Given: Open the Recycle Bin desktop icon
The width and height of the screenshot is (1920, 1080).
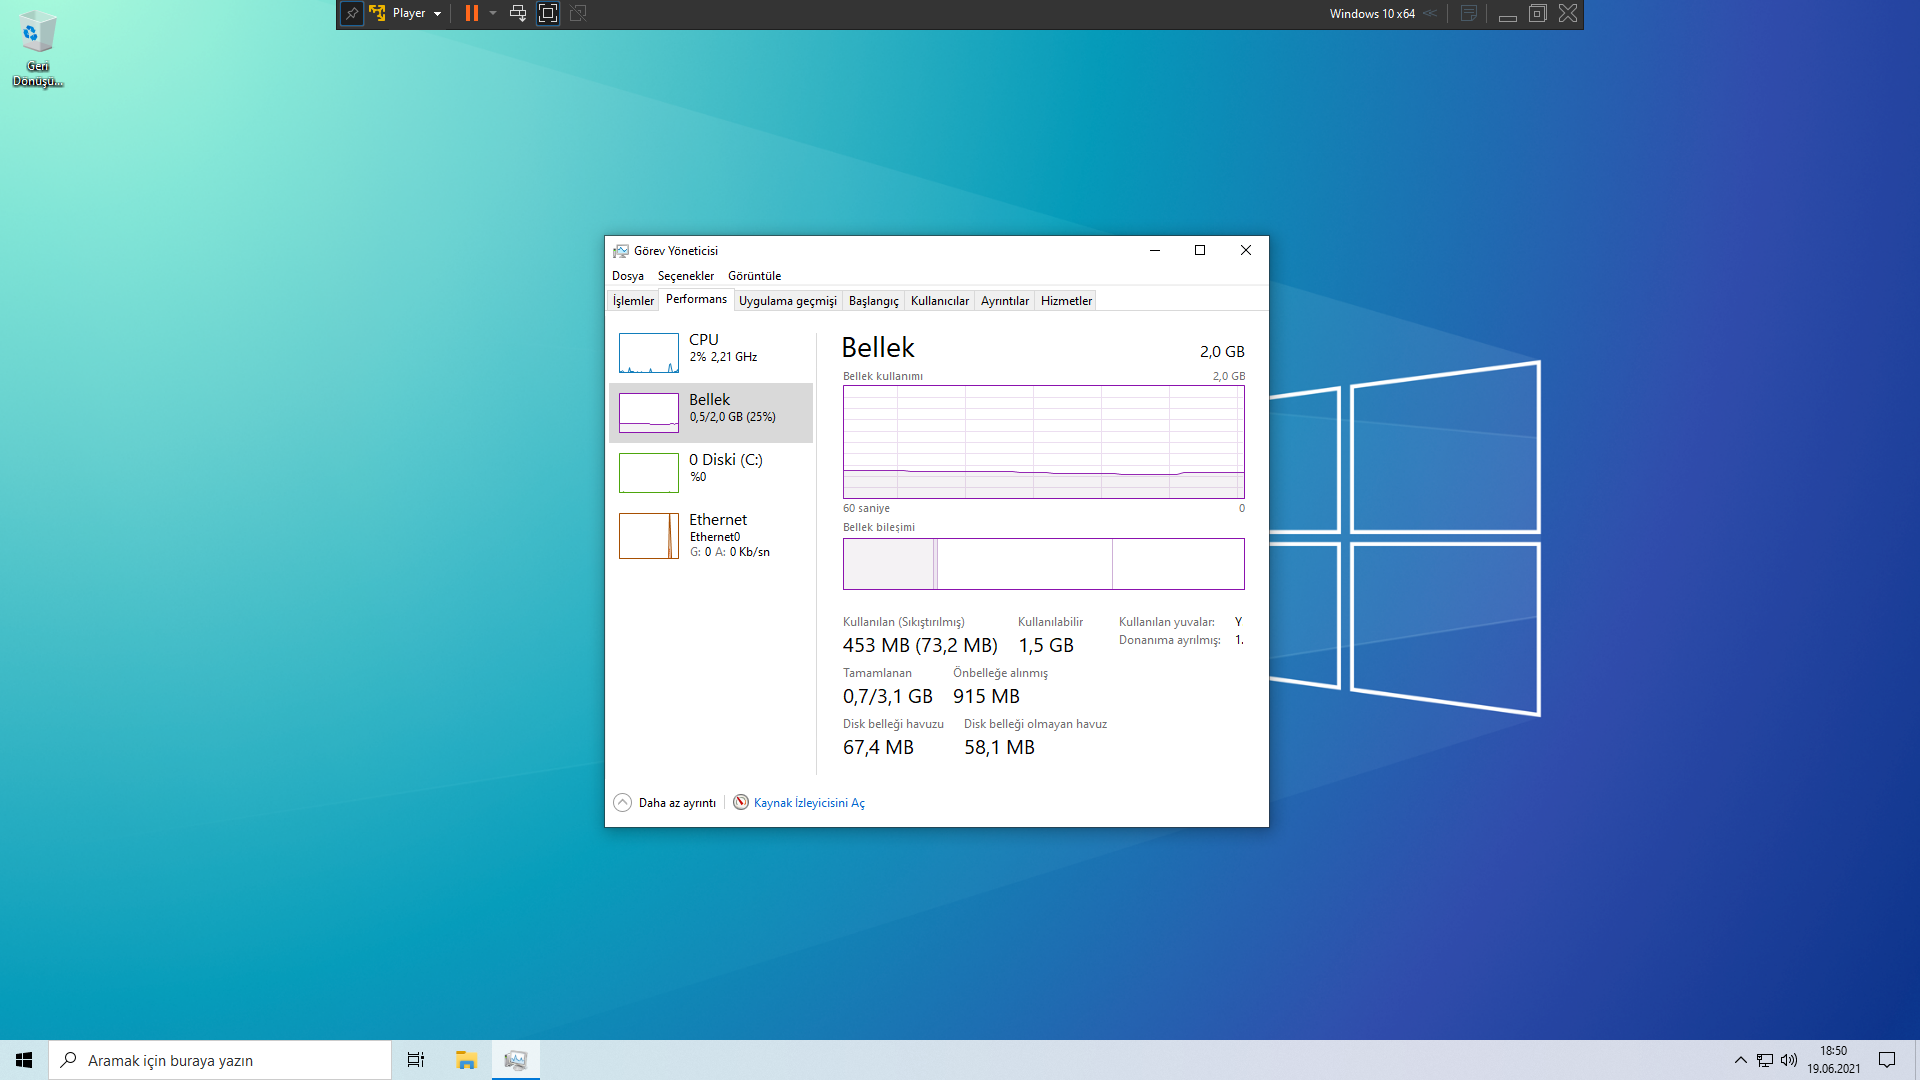Looking at the screenshot, I should point(37,48).
